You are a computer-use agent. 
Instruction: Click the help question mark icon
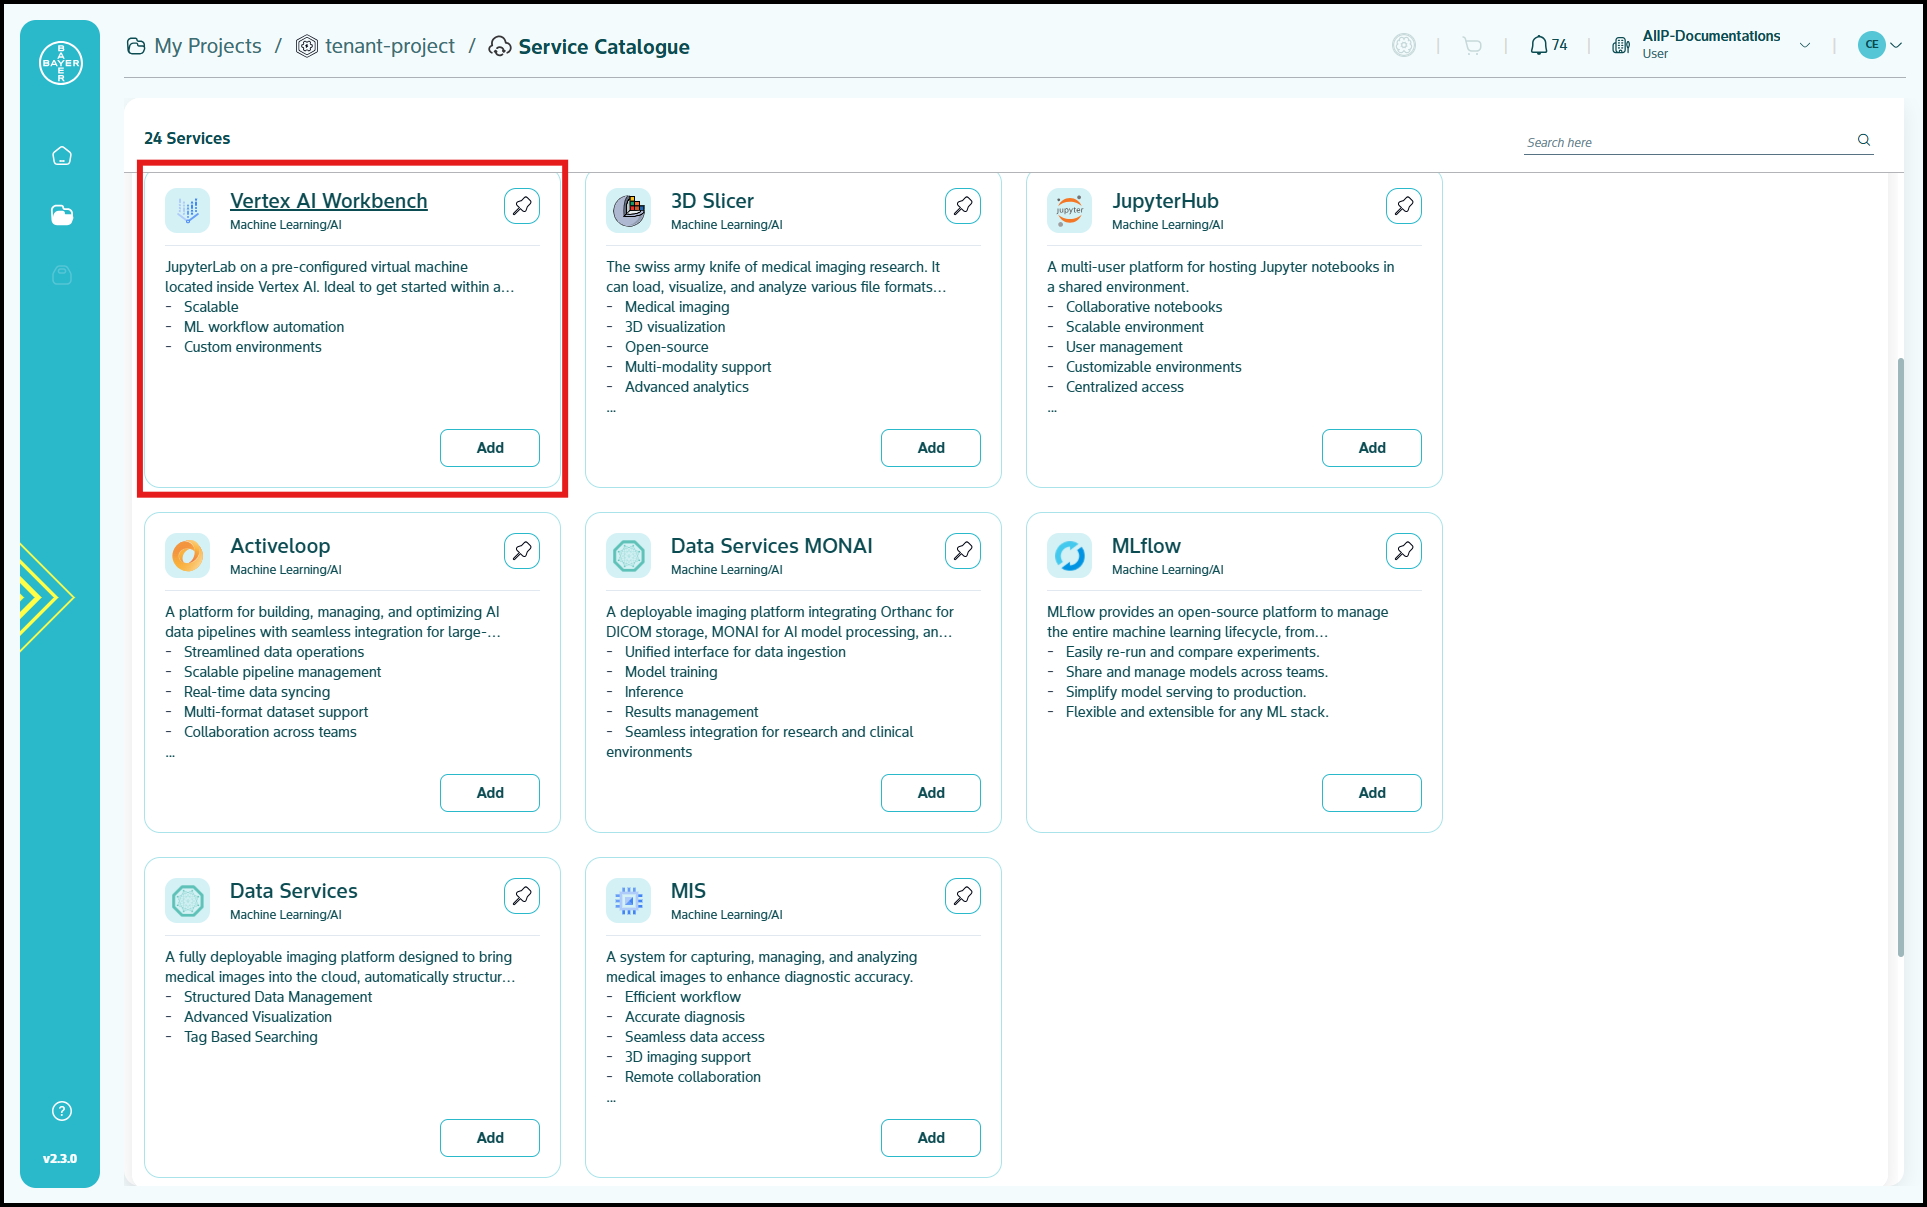tap(62, 1111)
